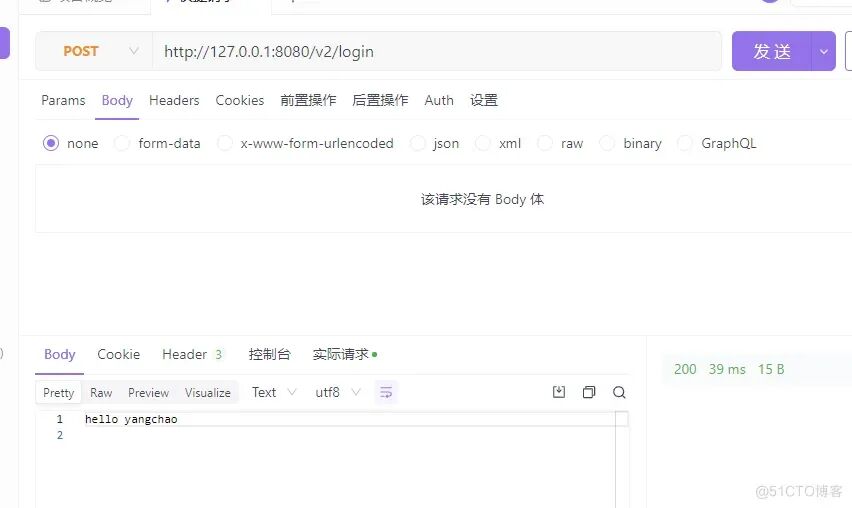Select the xml body type radio
Viewport: 852px width, 508px height.
(x=483, y=143)
